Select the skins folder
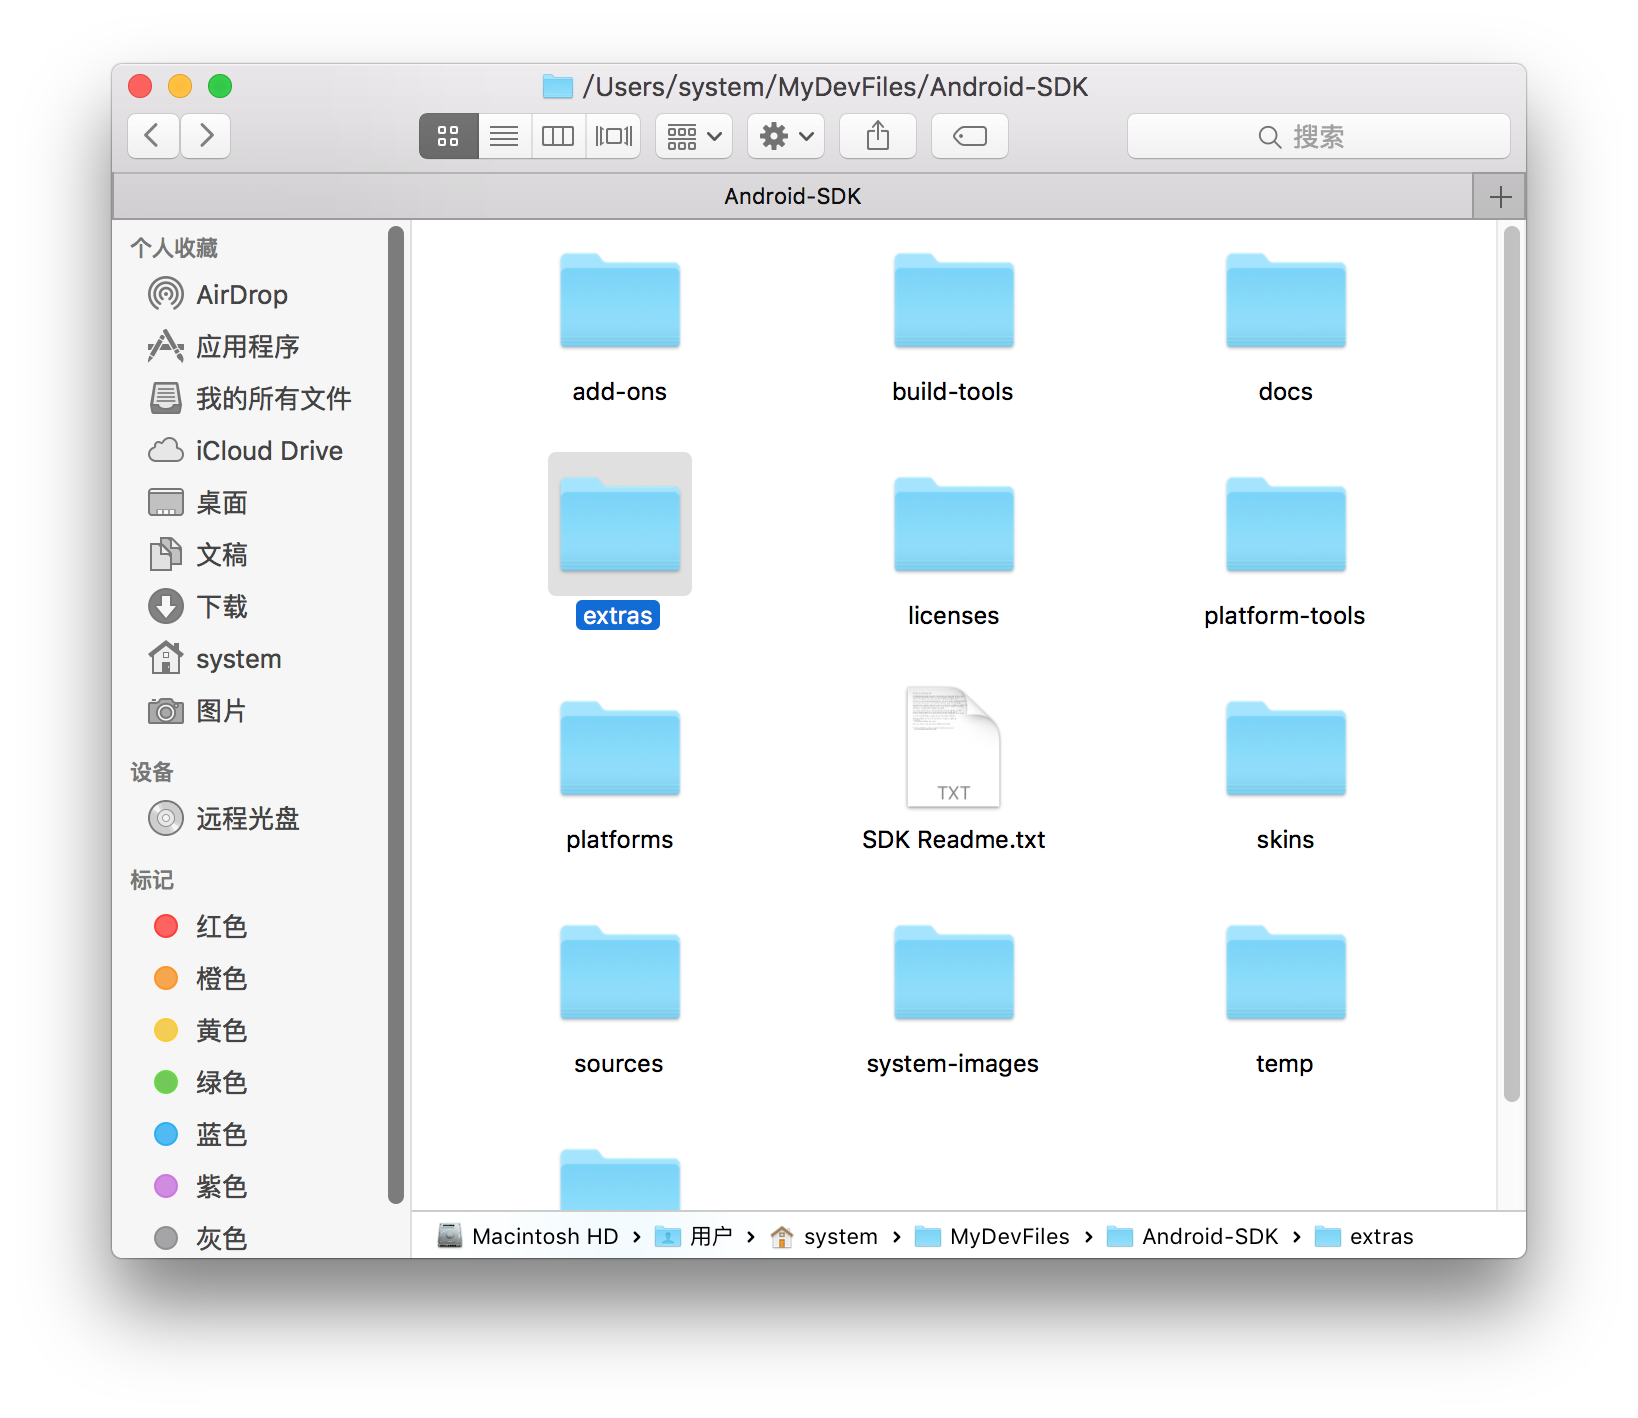 click(x=1286, y=749)
